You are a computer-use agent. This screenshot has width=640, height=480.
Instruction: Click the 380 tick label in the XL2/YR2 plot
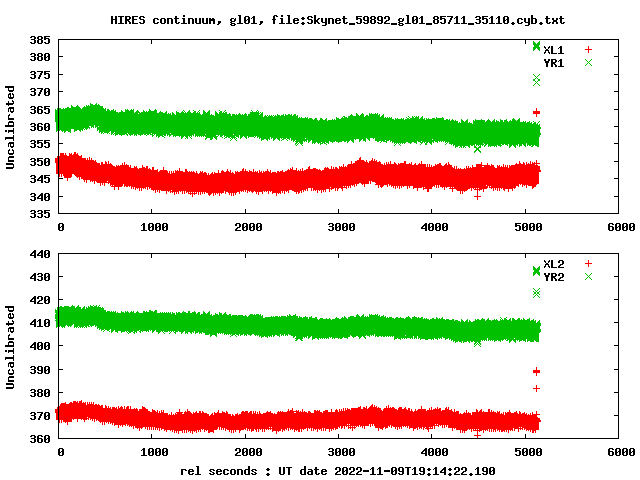pyautogui.click(x=40, y=393)
